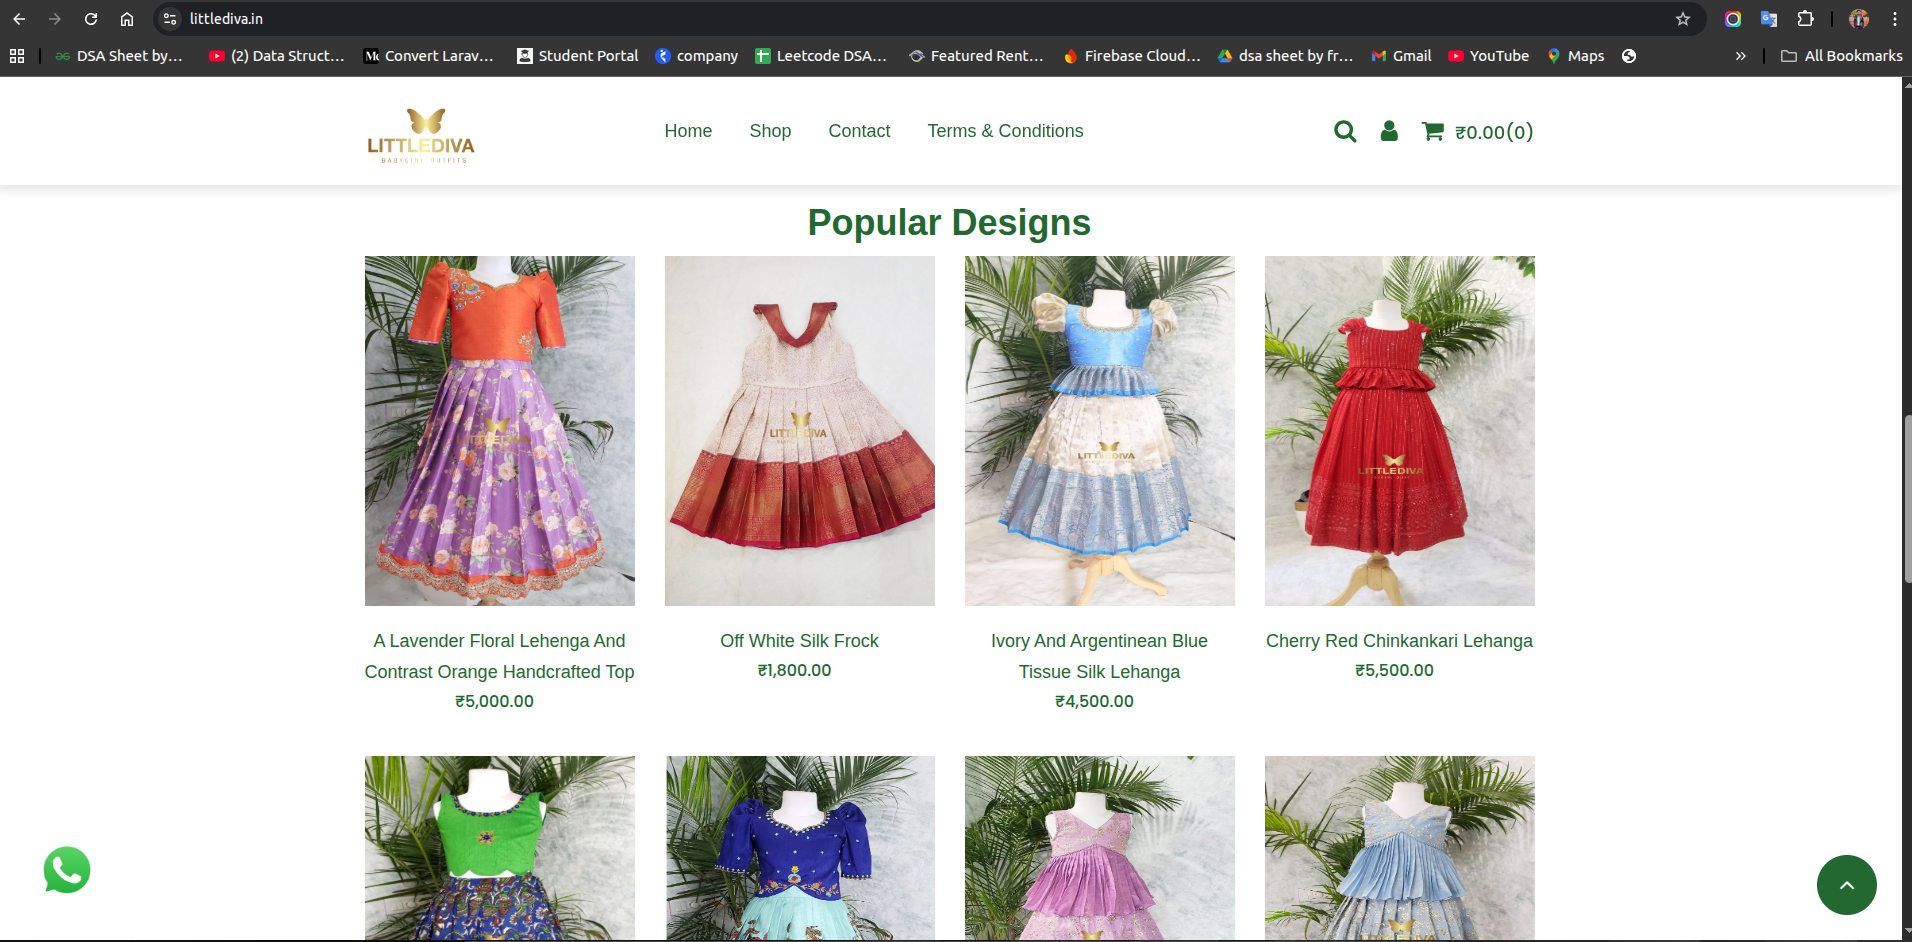
Task: Open Chrome's three-dot menu
Action: [1895, 19]
